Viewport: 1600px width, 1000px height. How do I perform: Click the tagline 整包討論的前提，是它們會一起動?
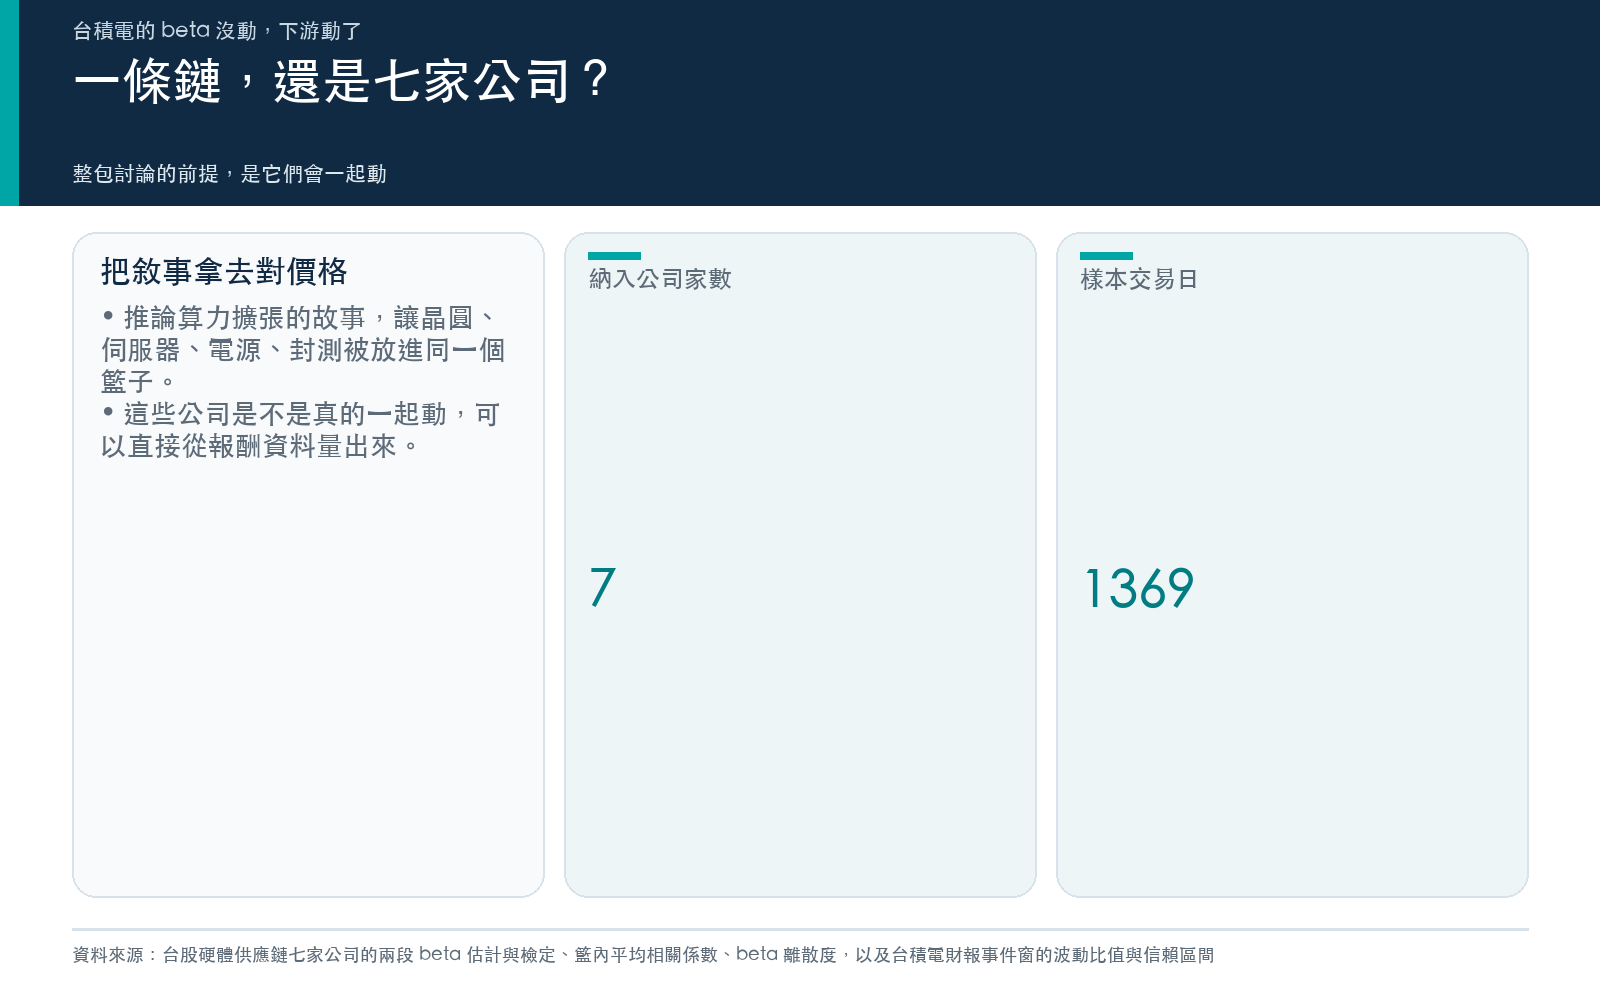(x=230, y=174)
